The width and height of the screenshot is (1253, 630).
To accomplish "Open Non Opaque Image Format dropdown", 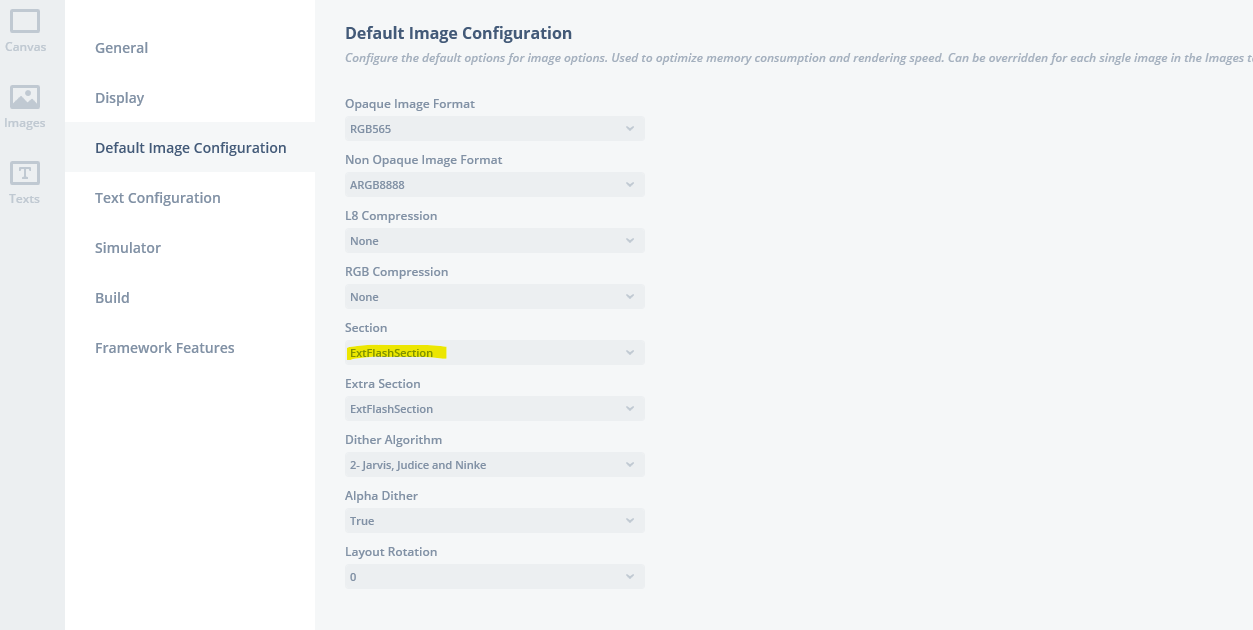I will click(494, 185).
